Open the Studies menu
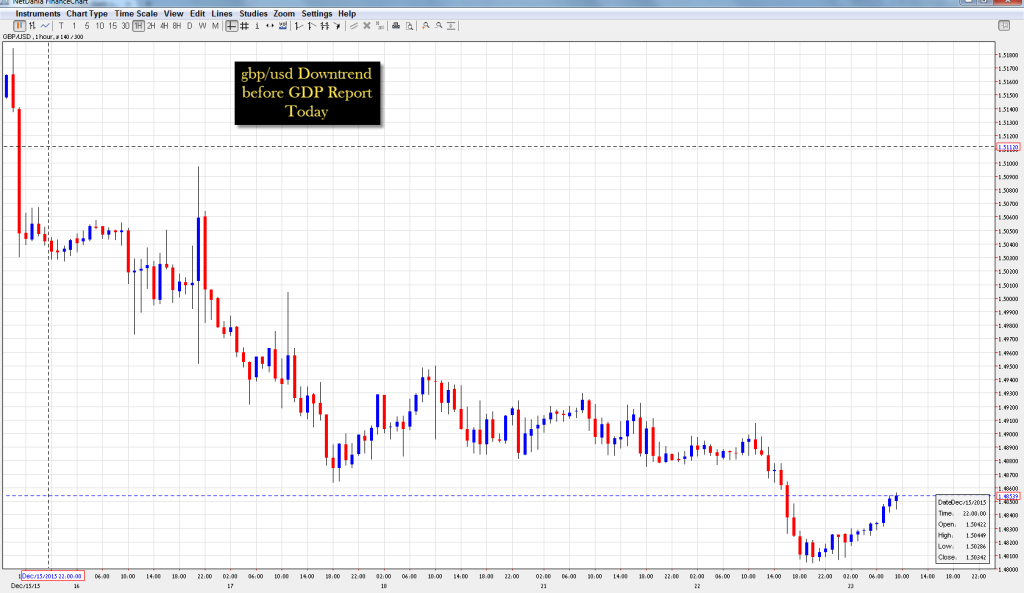Viewport: 1024px width, 593px height. click(x=253, y=14)
